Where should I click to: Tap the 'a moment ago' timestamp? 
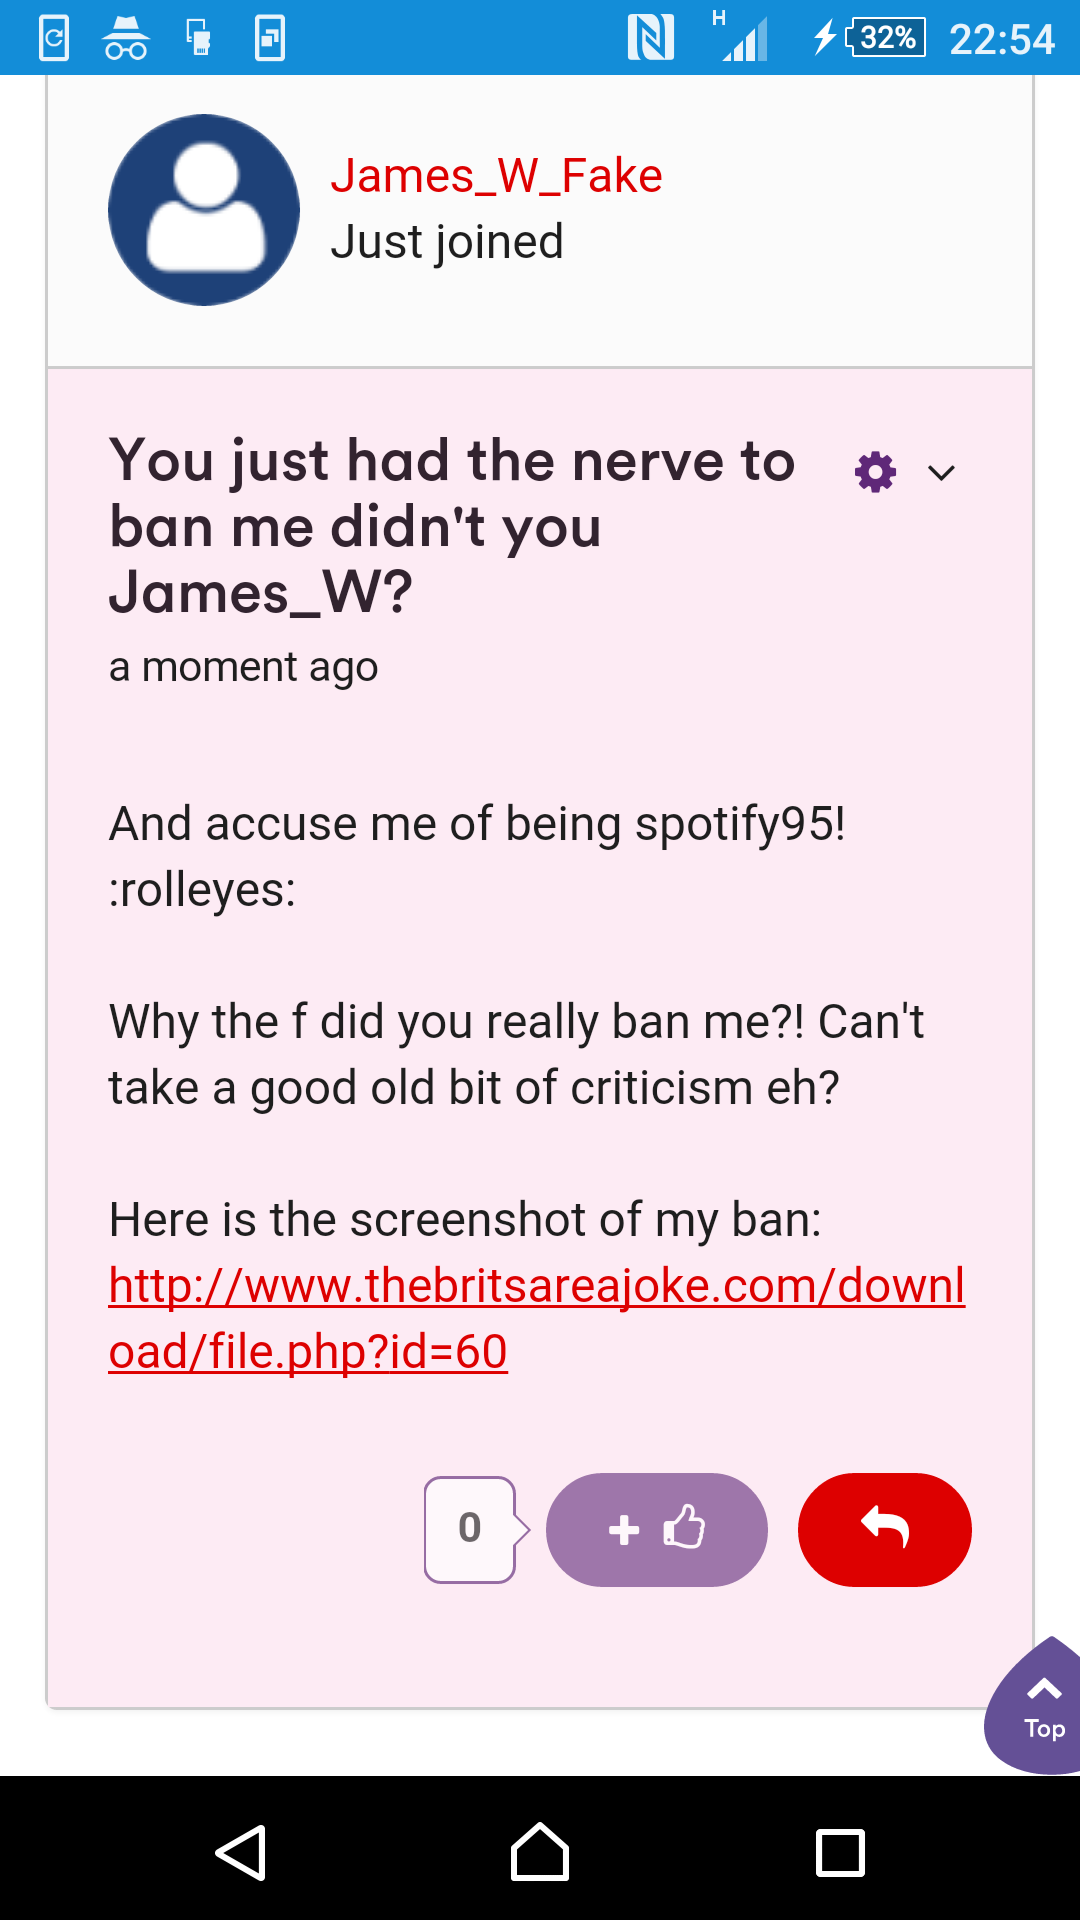click(x=243, y=667)
